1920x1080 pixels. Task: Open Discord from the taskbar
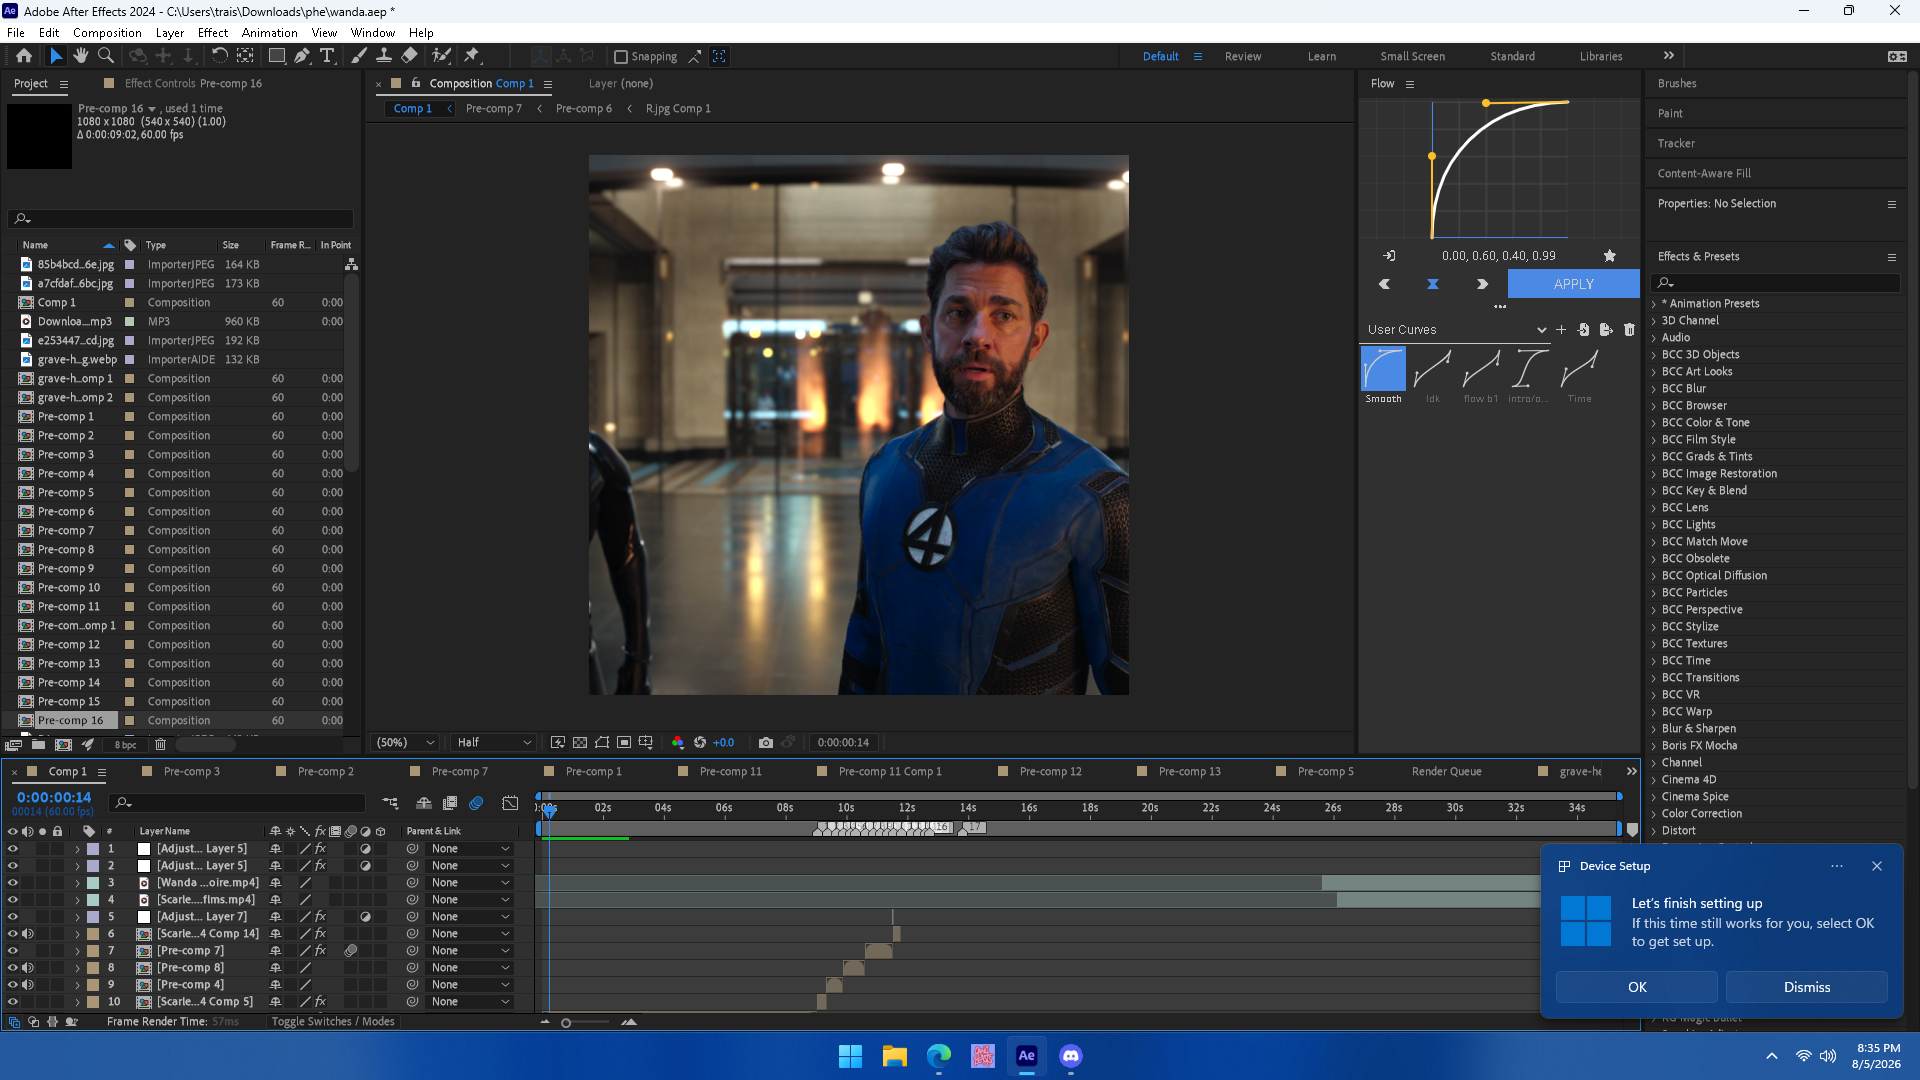1071,1056
